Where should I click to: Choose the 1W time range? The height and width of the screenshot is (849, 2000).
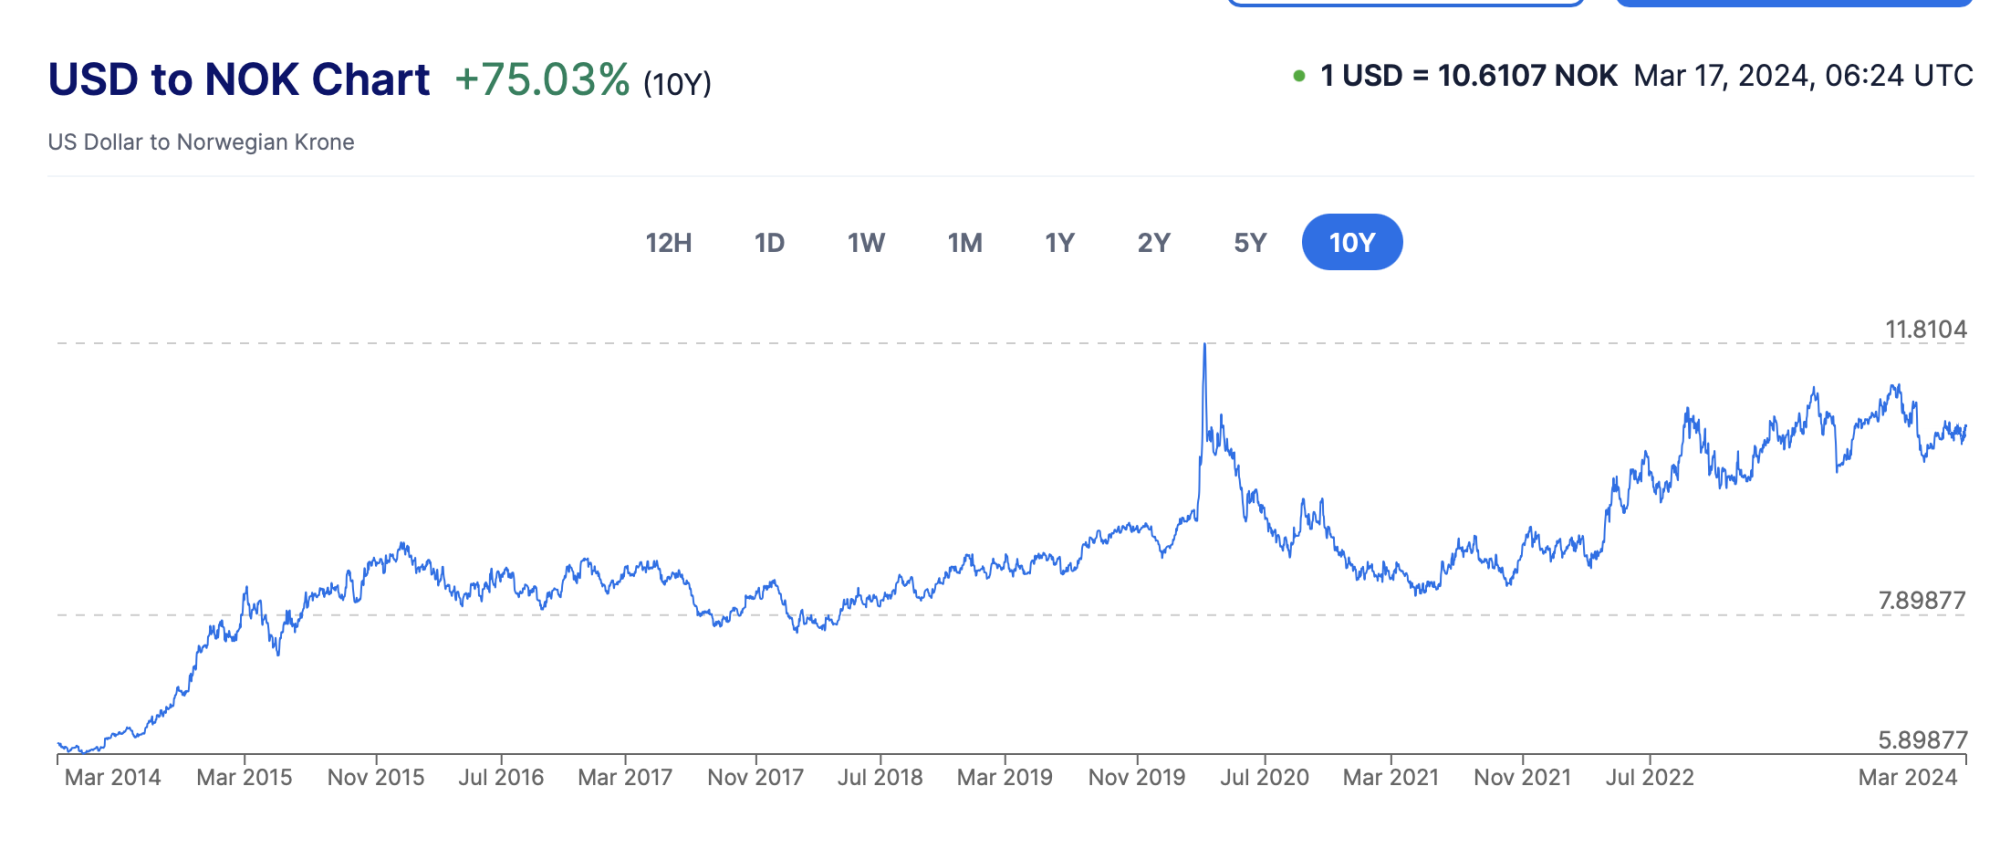[866, 242]
